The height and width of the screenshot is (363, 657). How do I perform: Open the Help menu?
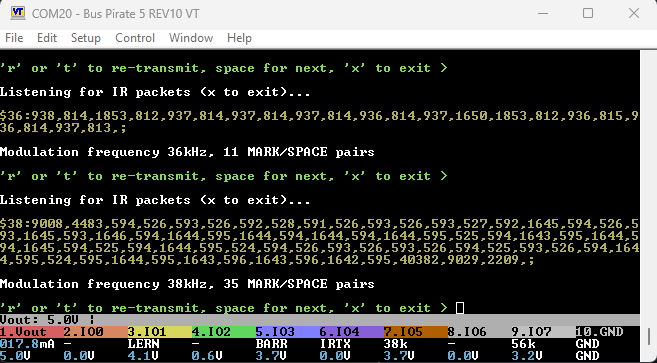pos(239,38)
